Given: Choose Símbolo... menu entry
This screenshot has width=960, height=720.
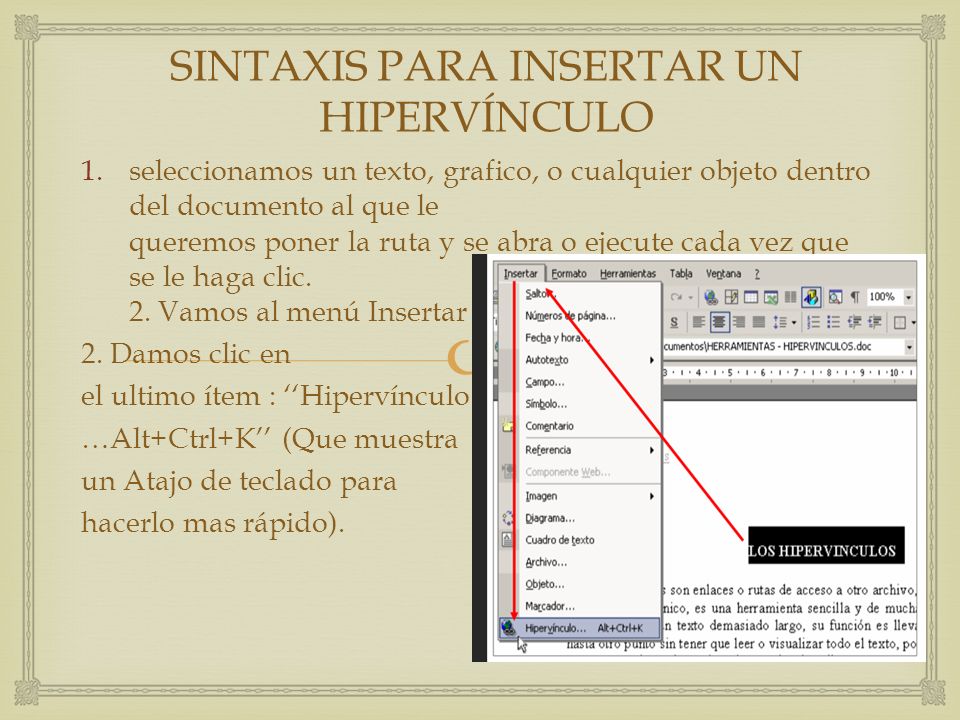Looking at the screenshot, I should tap(580, 404).
